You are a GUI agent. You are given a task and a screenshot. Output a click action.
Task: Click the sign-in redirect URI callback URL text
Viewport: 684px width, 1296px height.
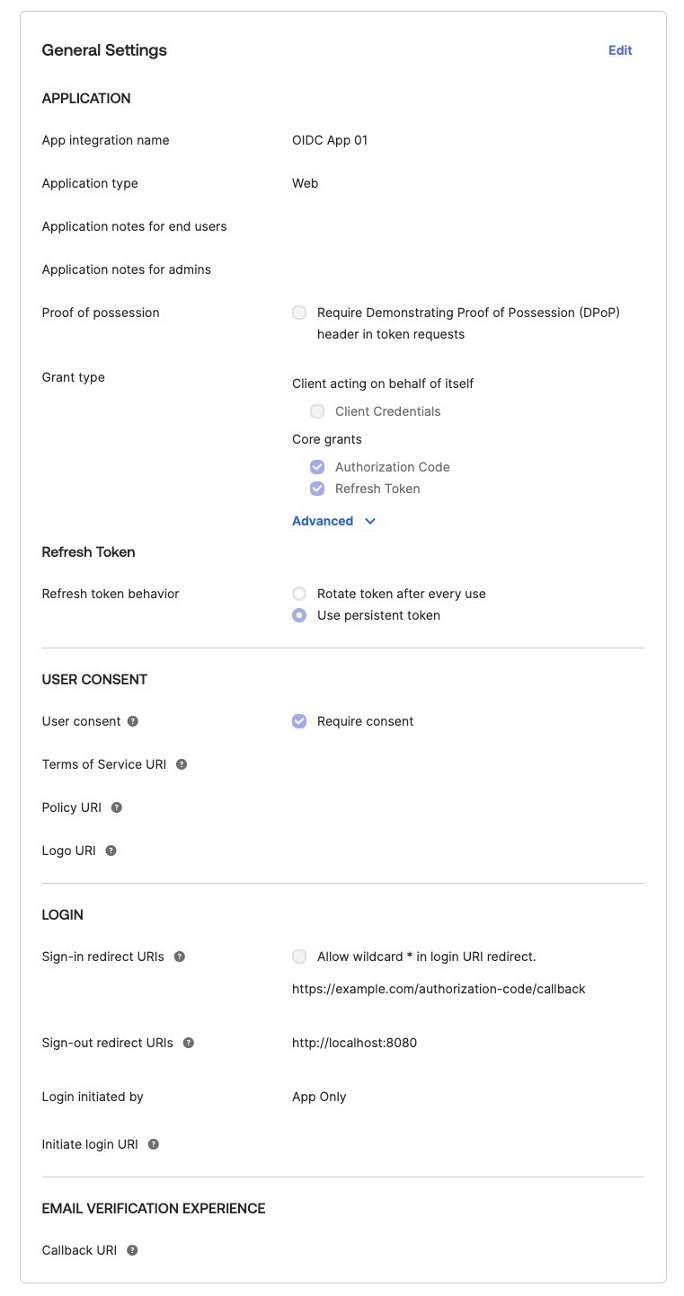point(438,989)
